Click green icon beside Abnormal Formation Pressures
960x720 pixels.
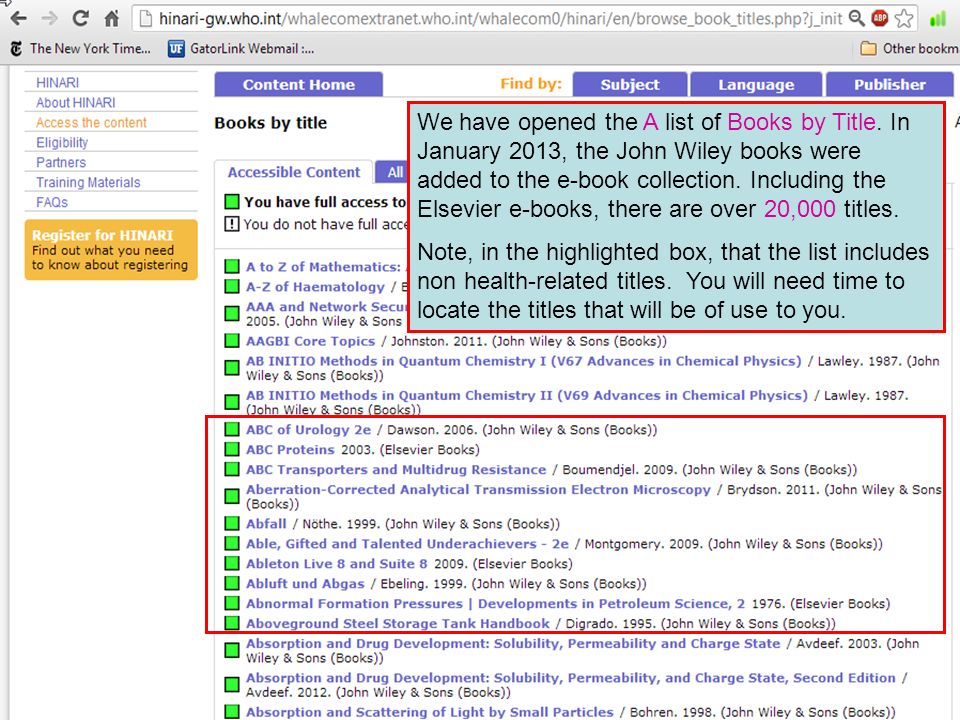tap(231, 603)
